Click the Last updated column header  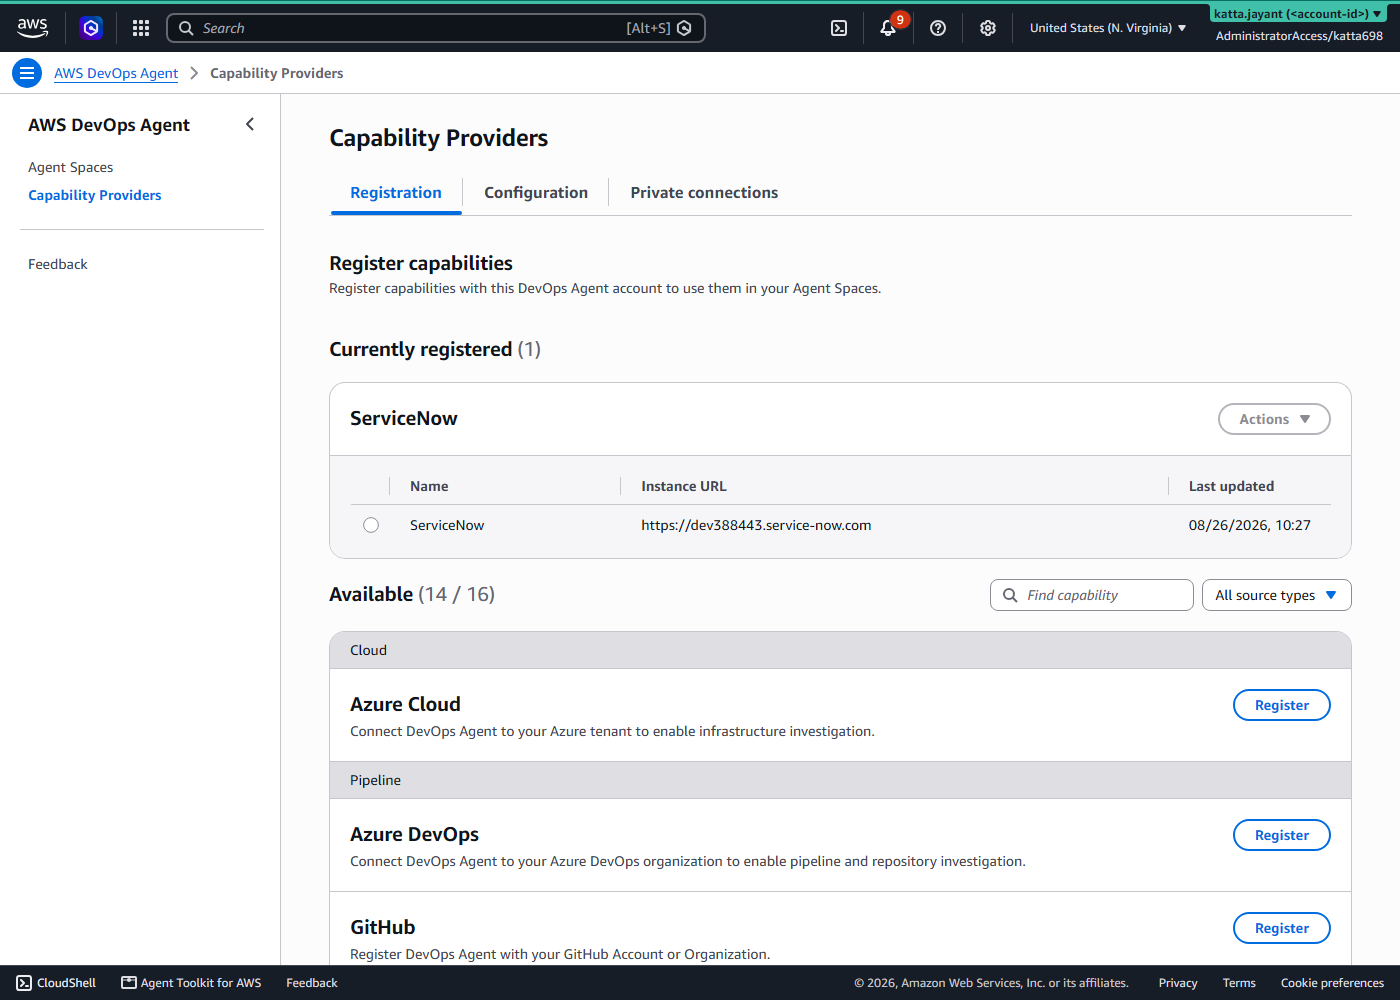coord(1231,486)
